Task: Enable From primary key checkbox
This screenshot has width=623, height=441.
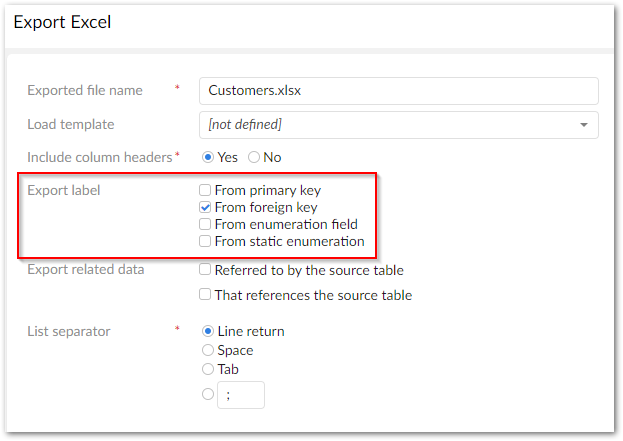Action: 205,190
